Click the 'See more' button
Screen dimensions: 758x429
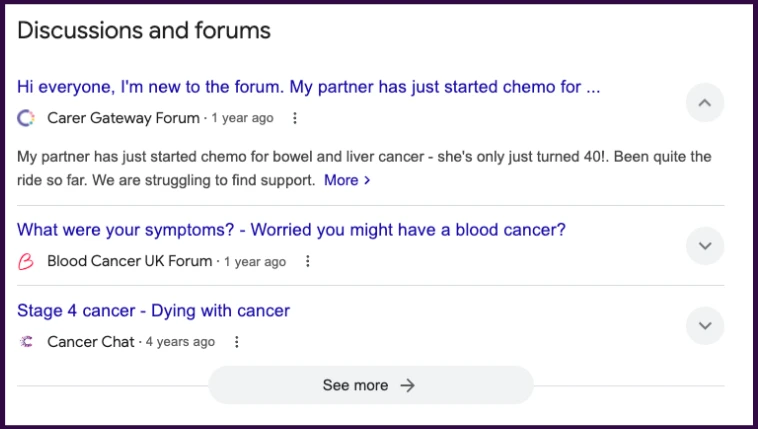(371, 385)
